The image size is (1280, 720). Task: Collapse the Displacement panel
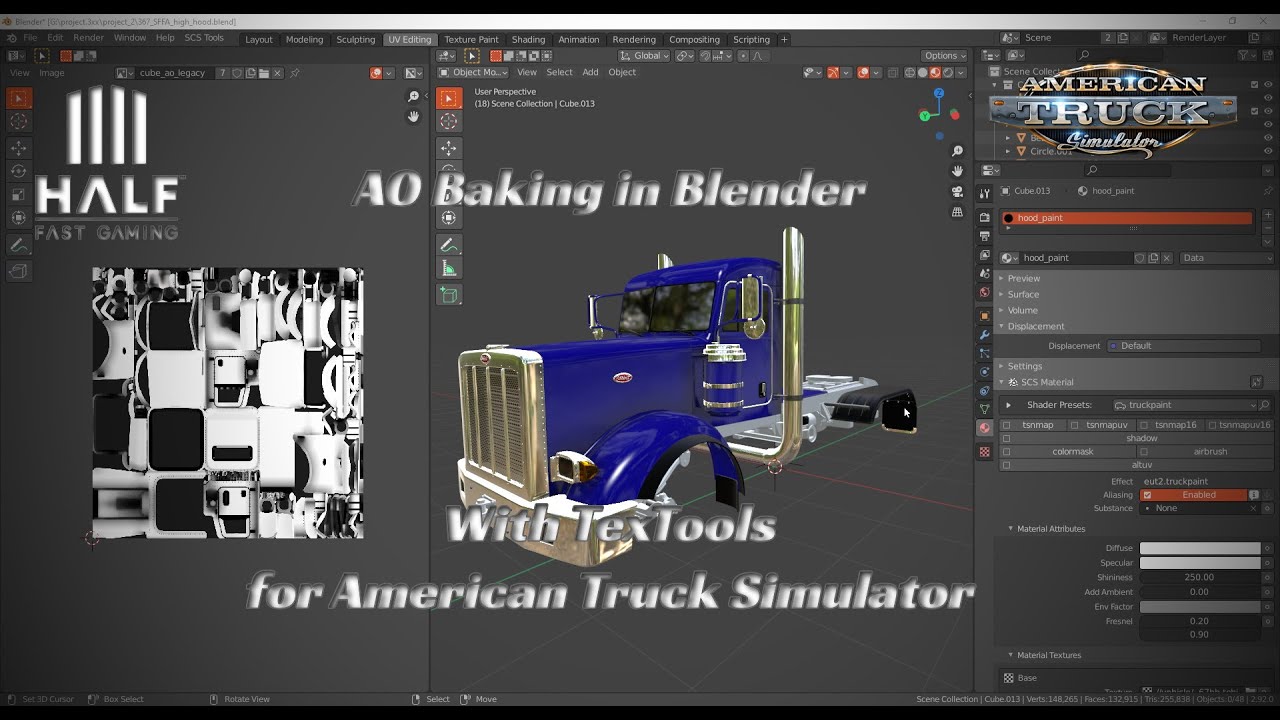[x=1035, y=326]
